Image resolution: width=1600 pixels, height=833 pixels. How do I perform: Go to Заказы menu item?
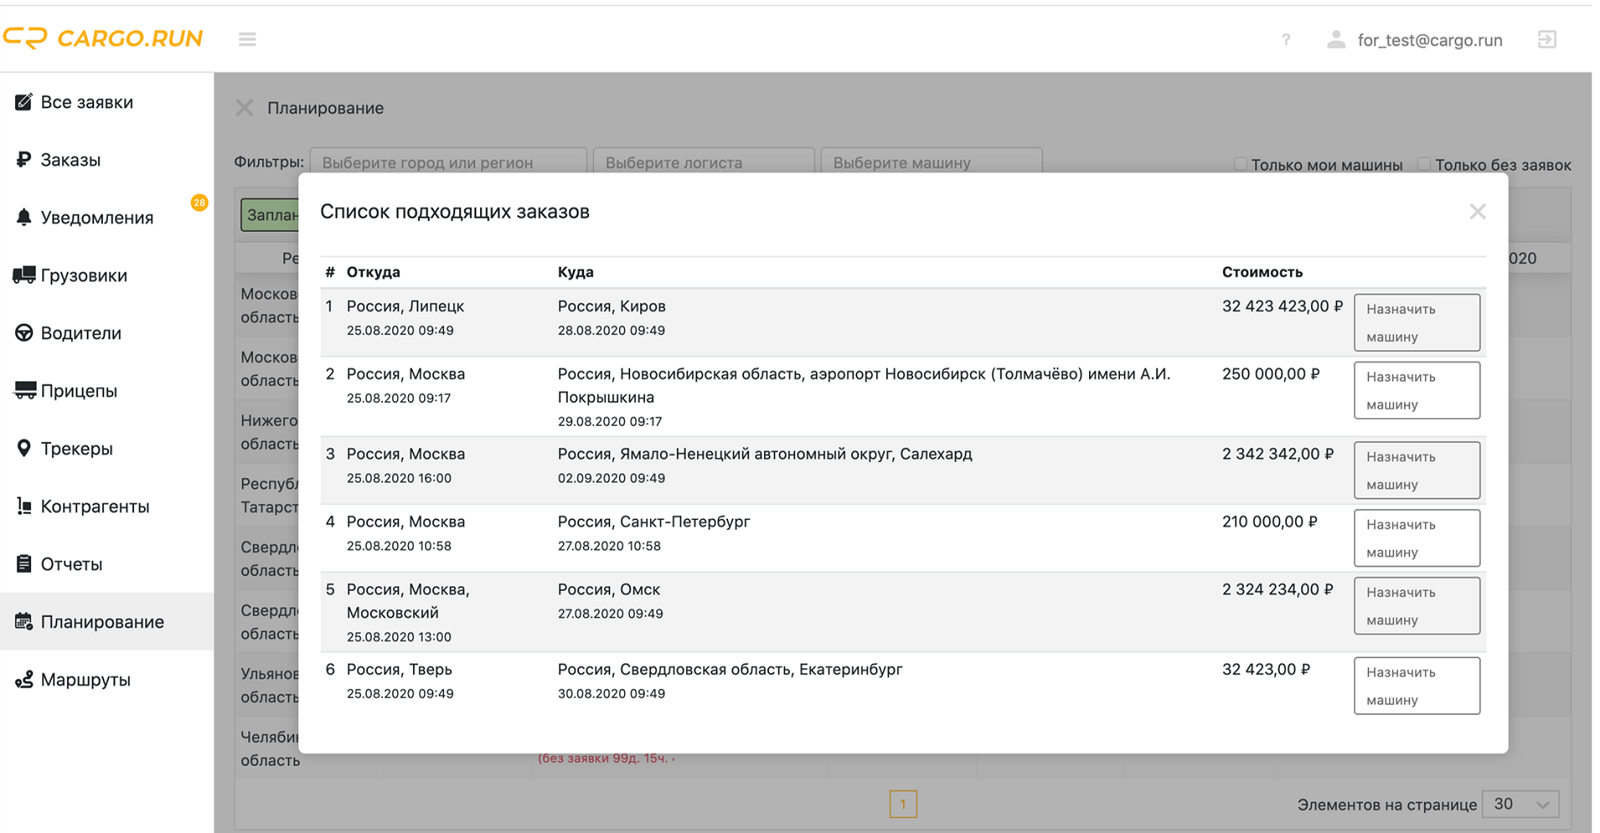pos(70,160)
